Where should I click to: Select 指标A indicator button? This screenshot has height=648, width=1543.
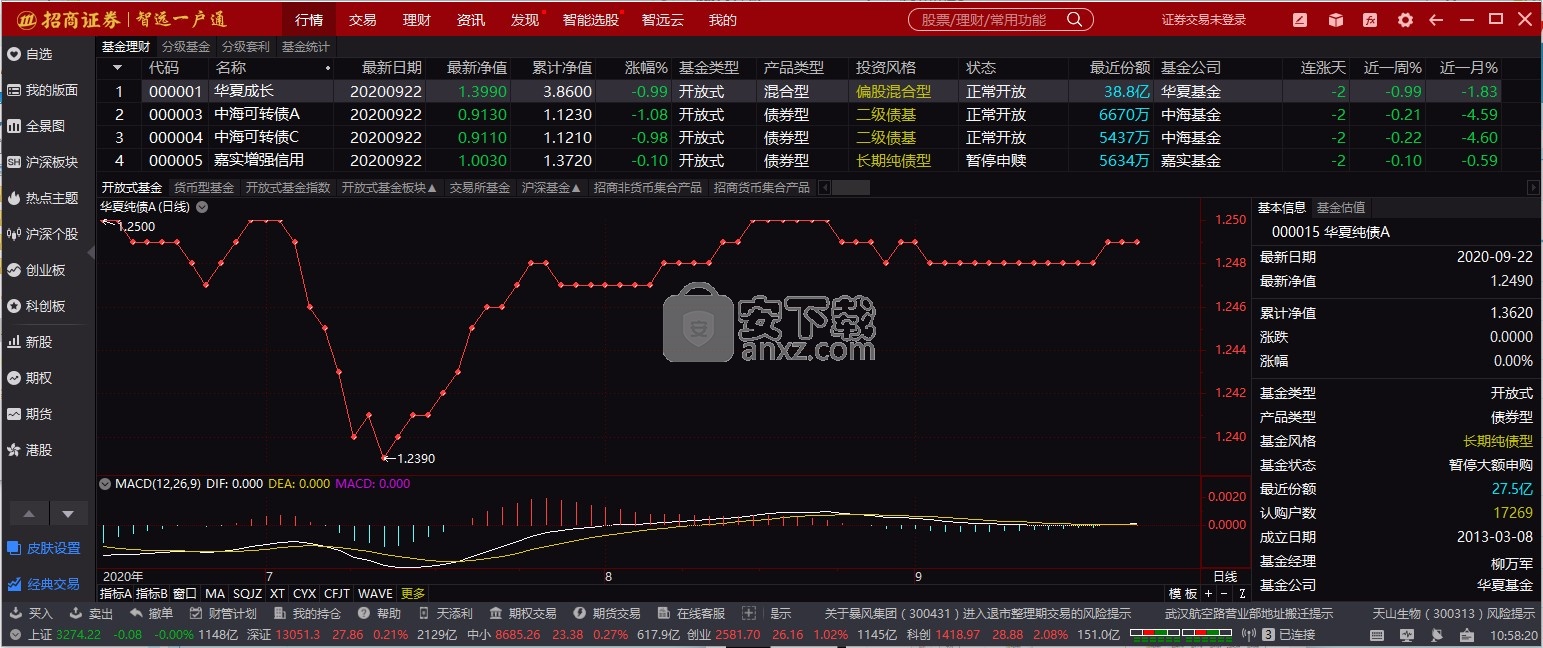point(115,593)
